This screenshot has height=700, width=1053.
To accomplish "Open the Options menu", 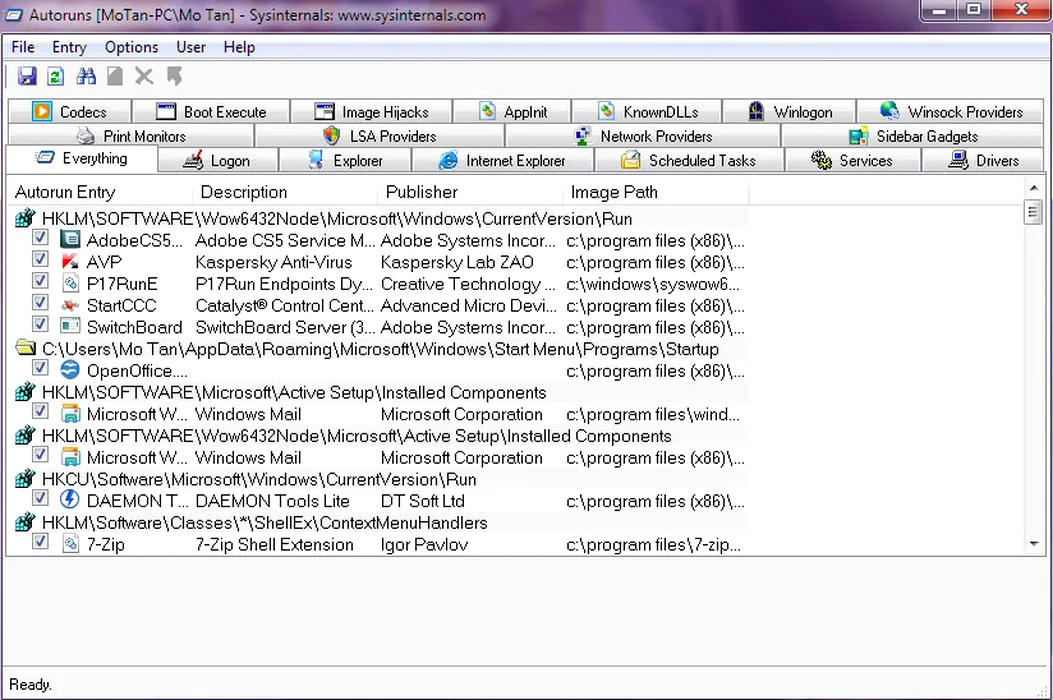I will [x=132, y=47].
